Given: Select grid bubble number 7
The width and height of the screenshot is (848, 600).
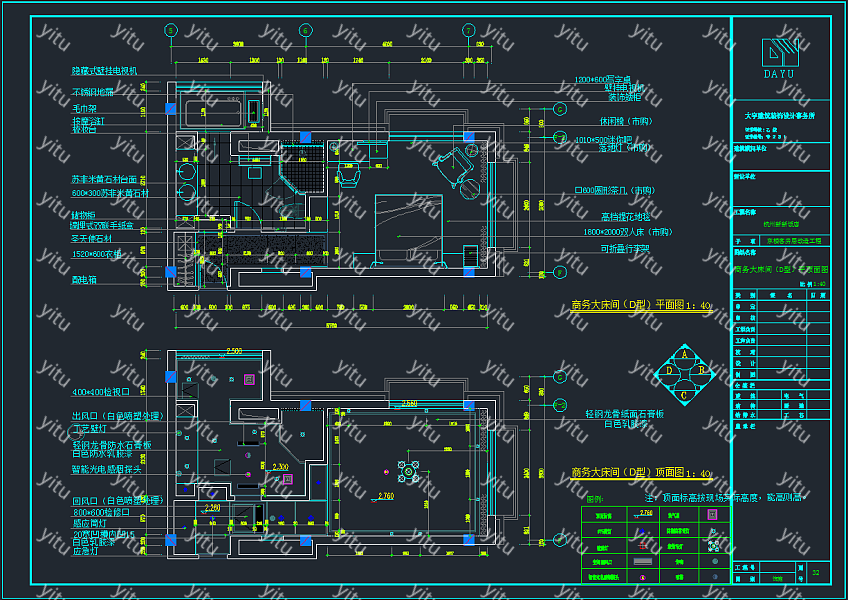Looking at the screenshot, I should pos(468,30).
